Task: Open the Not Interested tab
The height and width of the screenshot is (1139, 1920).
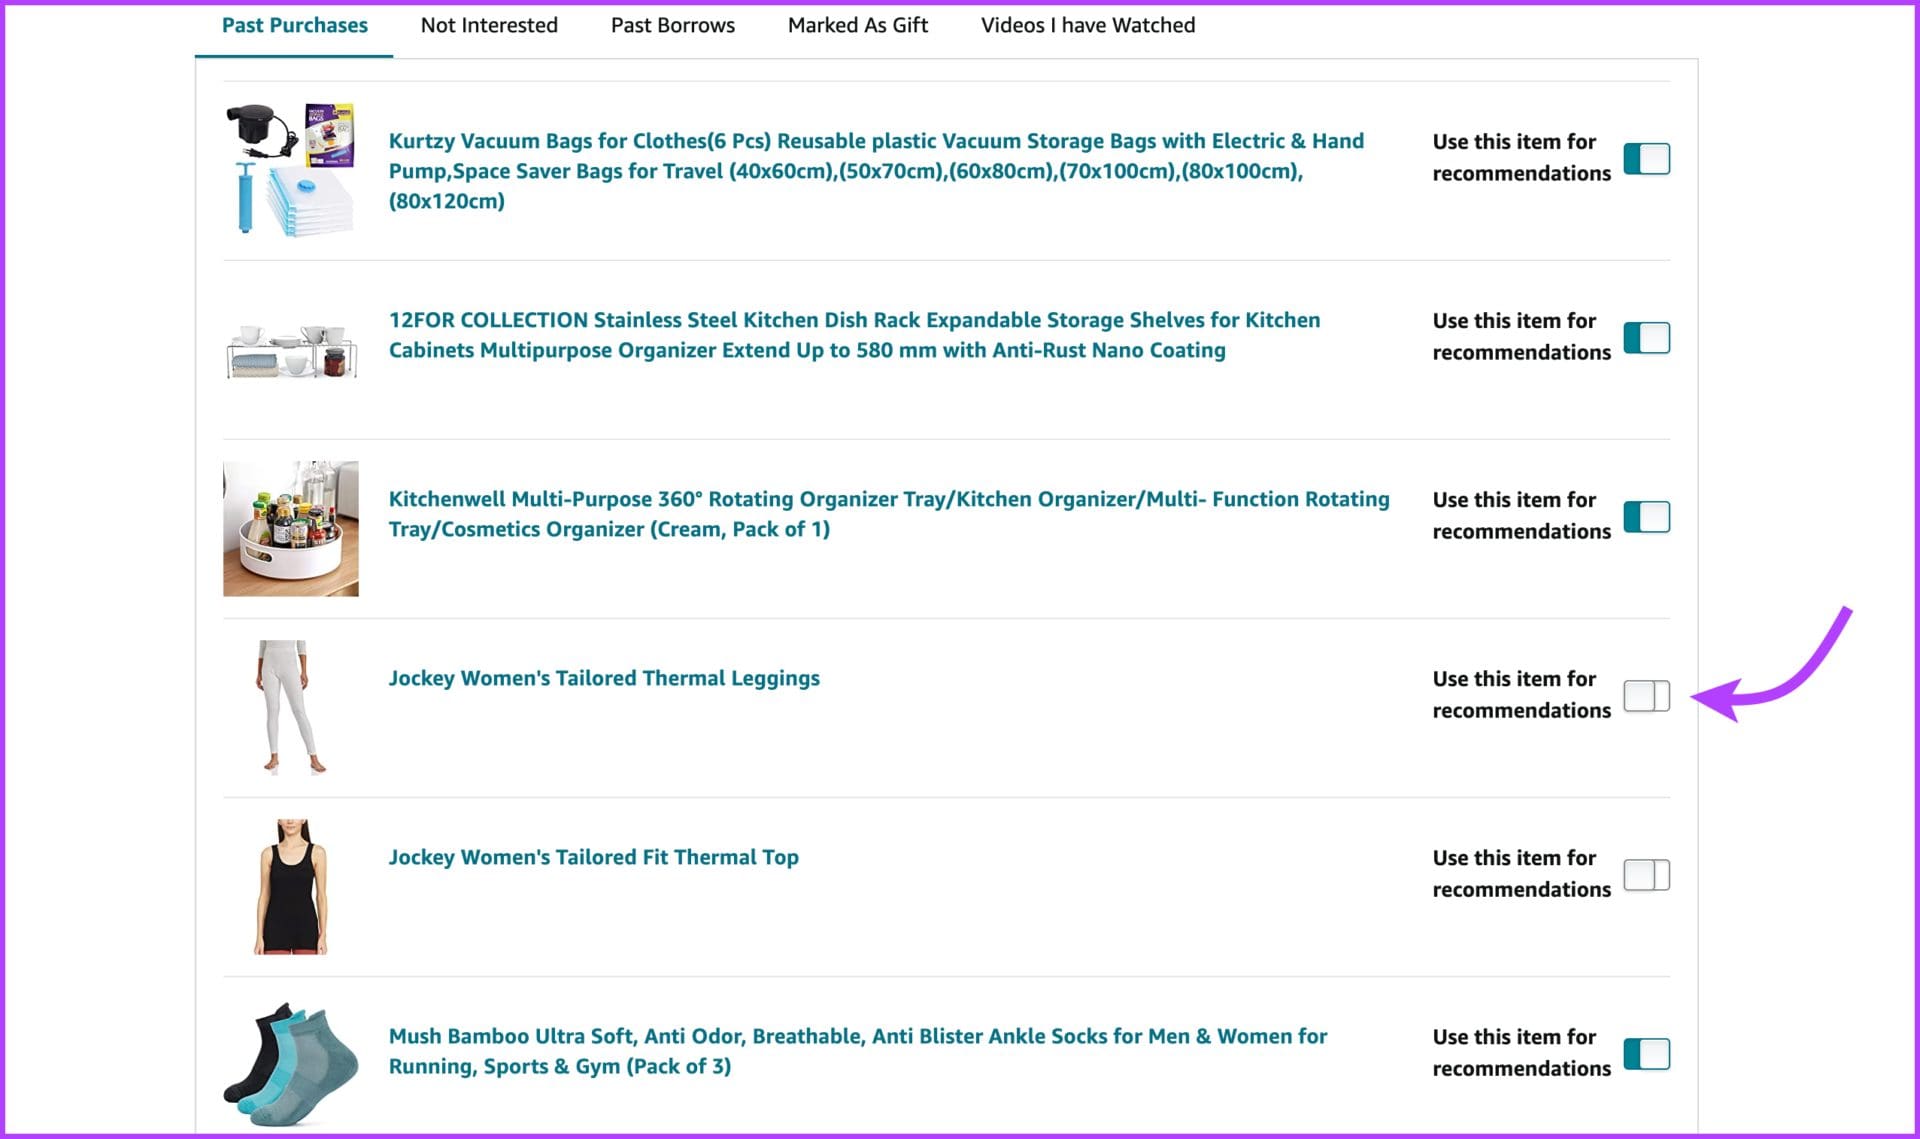Action: click(489, 26)
